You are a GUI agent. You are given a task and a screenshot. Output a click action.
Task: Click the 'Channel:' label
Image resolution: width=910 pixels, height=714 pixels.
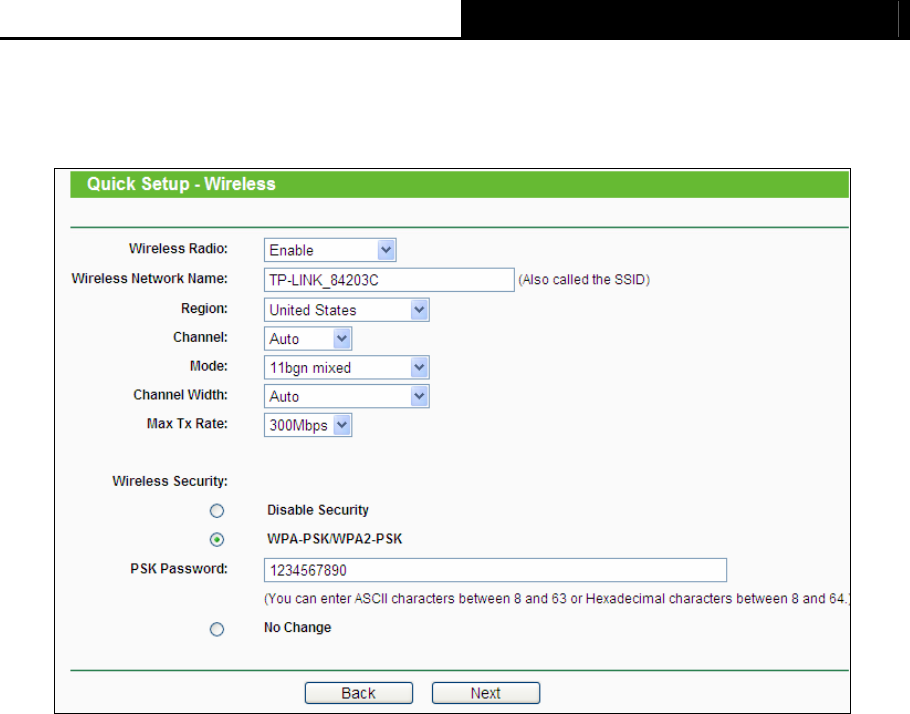(200, 337)
